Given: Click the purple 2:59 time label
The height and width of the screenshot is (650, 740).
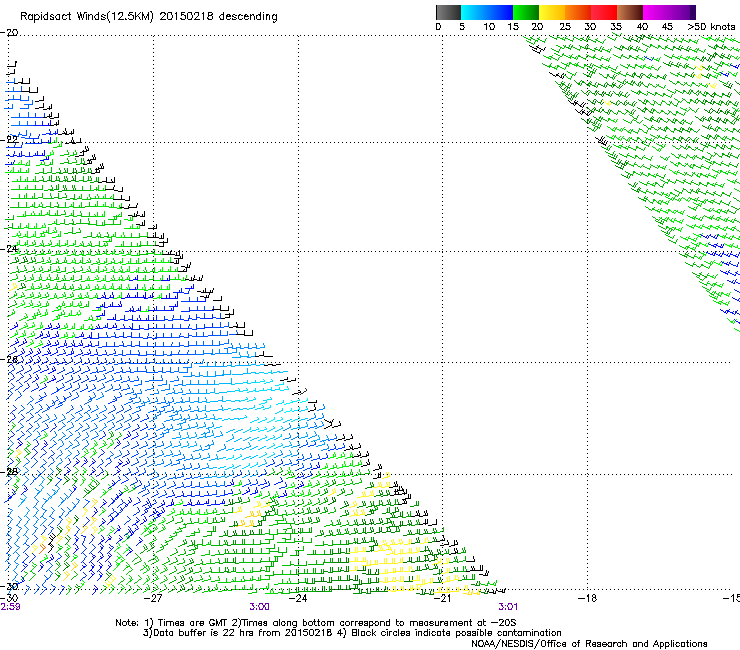Looking at the screenshot, I should click(x=10, y=607).
